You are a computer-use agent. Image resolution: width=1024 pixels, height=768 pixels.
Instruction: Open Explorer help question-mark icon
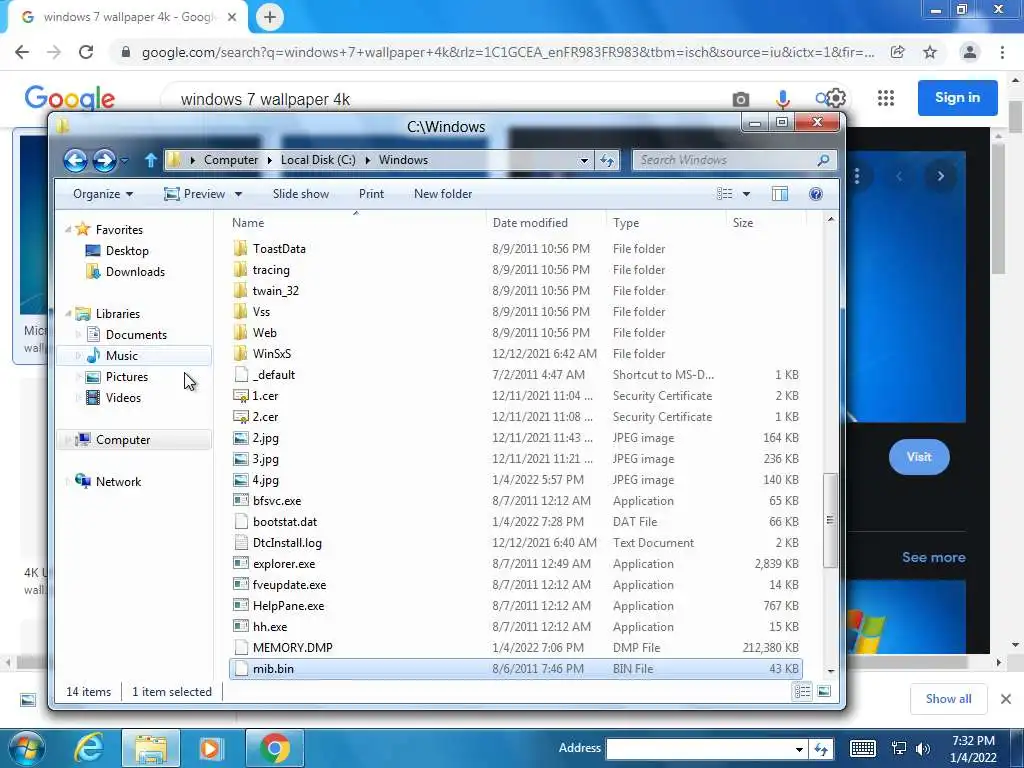pyautogui.click(x=816, y=194)
